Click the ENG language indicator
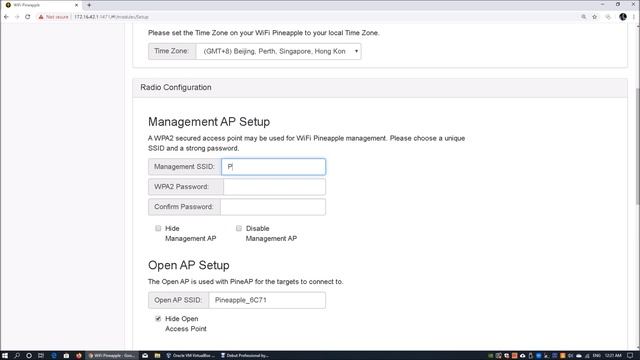The image size is (640, 360). pos(596,356)
